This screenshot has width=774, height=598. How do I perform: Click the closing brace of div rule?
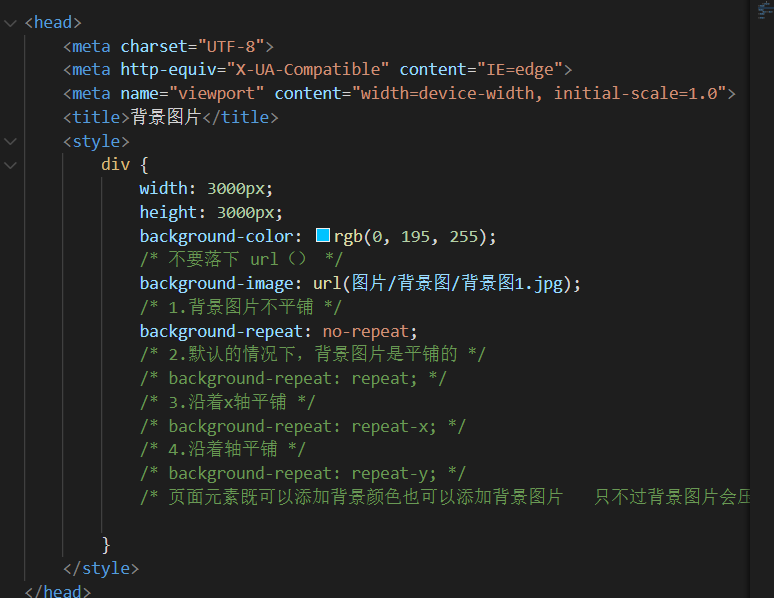click(x=106, y=544)
